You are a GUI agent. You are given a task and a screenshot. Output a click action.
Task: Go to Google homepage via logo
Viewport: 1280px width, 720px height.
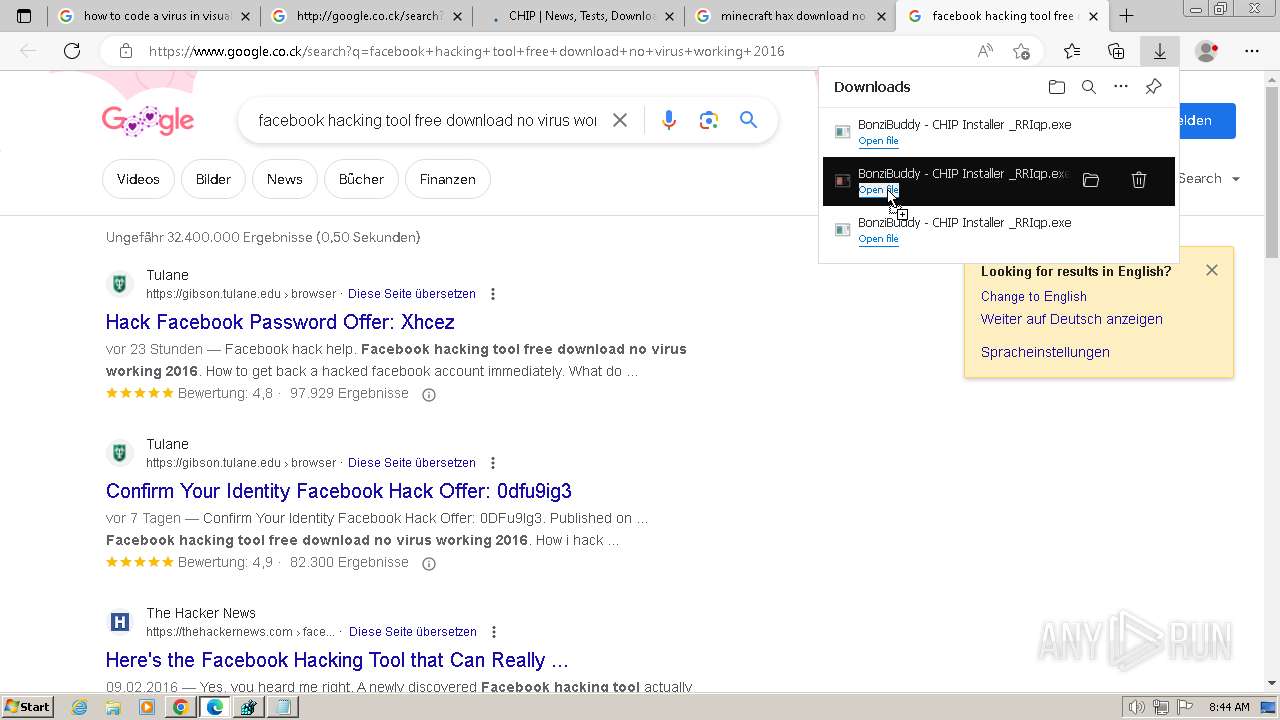148,120
